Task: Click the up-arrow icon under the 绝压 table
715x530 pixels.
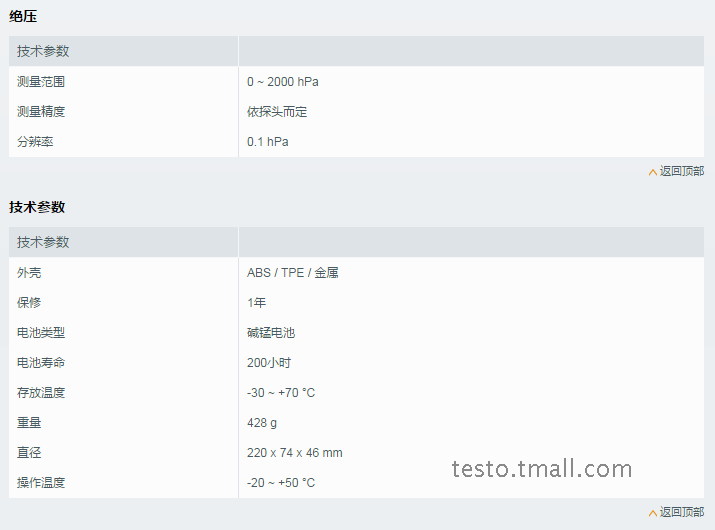Action: click(653, 172)
